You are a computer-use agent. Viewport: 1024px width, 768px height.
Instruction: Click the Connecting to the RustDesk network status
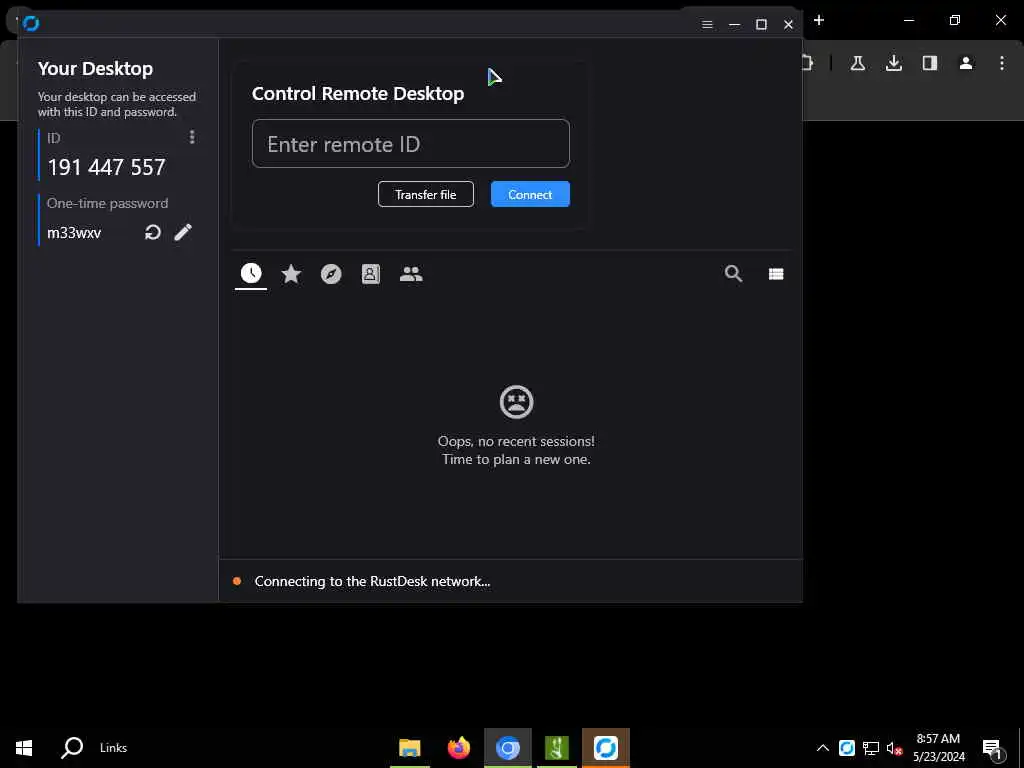click(x=372, y=581)
